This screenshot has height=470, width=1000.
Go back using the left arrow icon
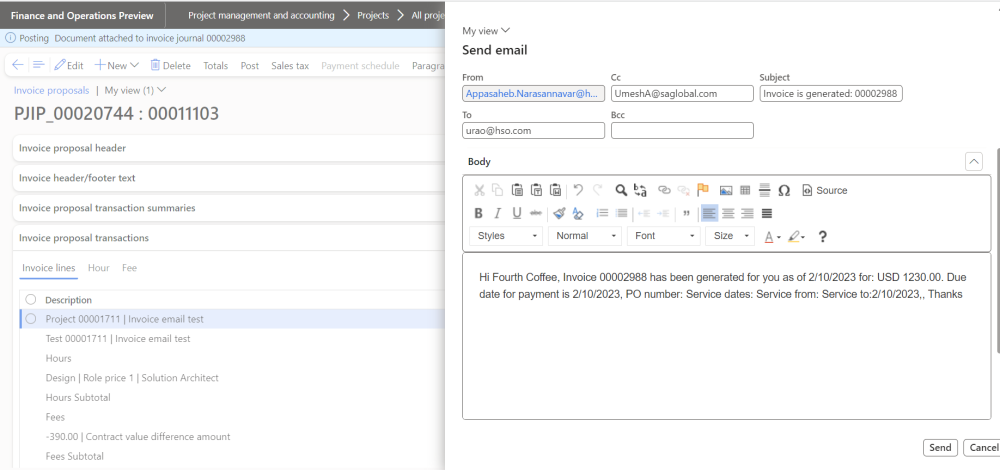pos(18,65)
